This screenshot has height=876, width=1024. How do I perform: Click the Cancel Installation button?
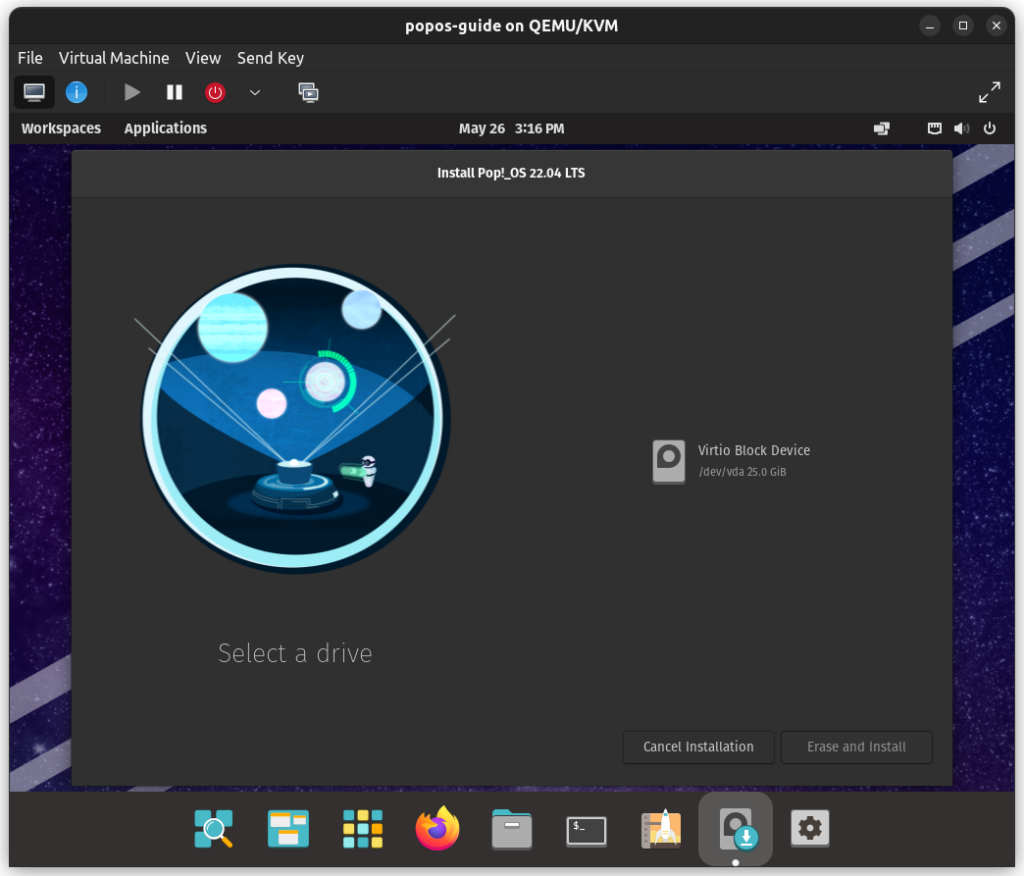click(x=698, y=747)
